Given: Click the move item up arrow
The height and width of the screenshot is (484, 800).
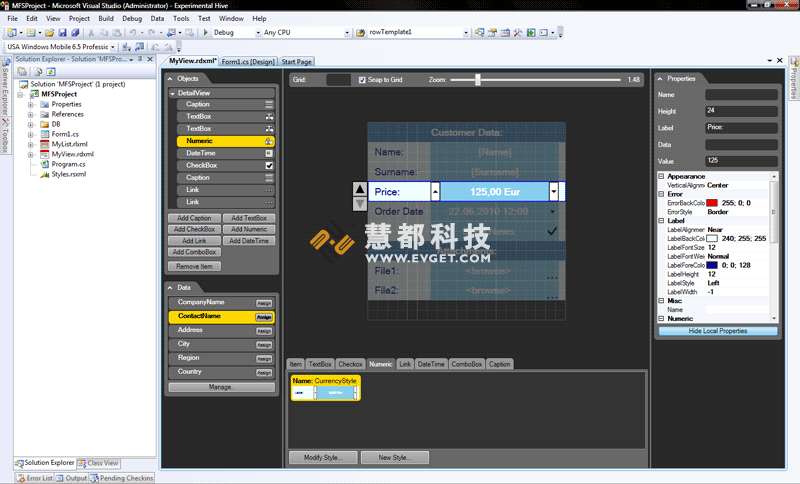Looking at the screenshot, I should click(x=361, y=188).
